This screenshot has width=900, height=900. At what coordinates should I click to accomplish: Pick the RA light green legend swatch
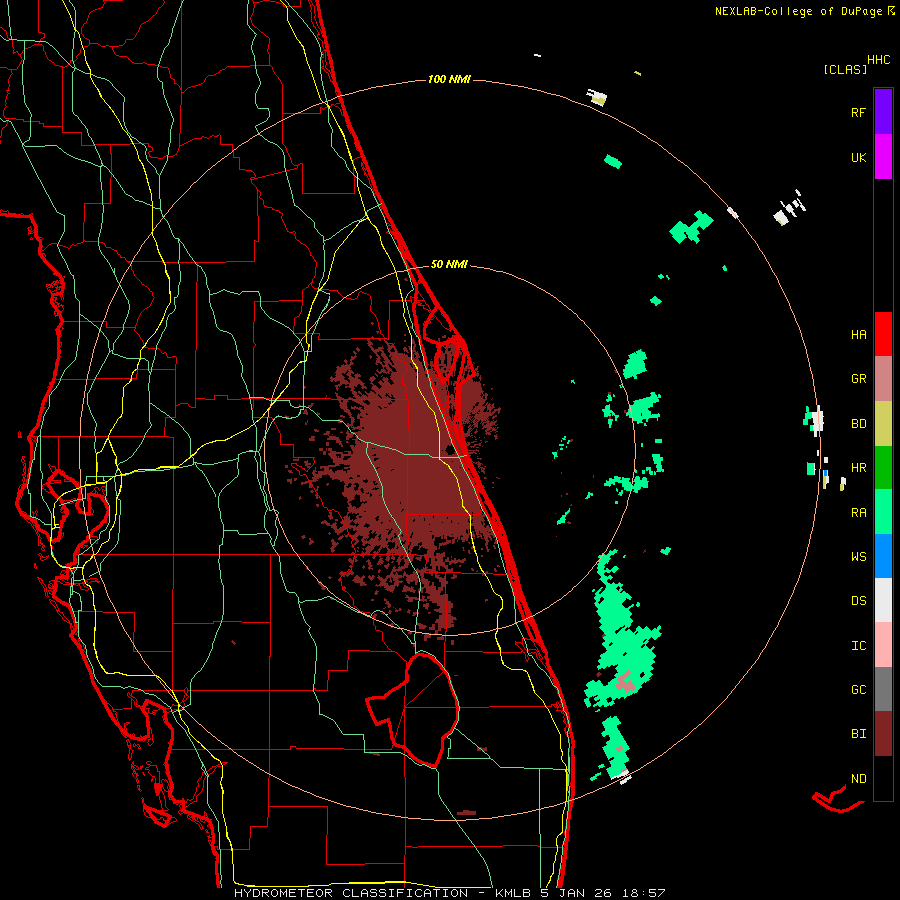tap(883, 512)
